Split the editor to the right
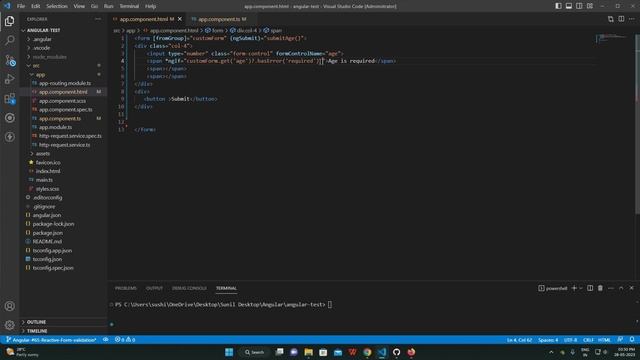640x360 pixels. 621,19
